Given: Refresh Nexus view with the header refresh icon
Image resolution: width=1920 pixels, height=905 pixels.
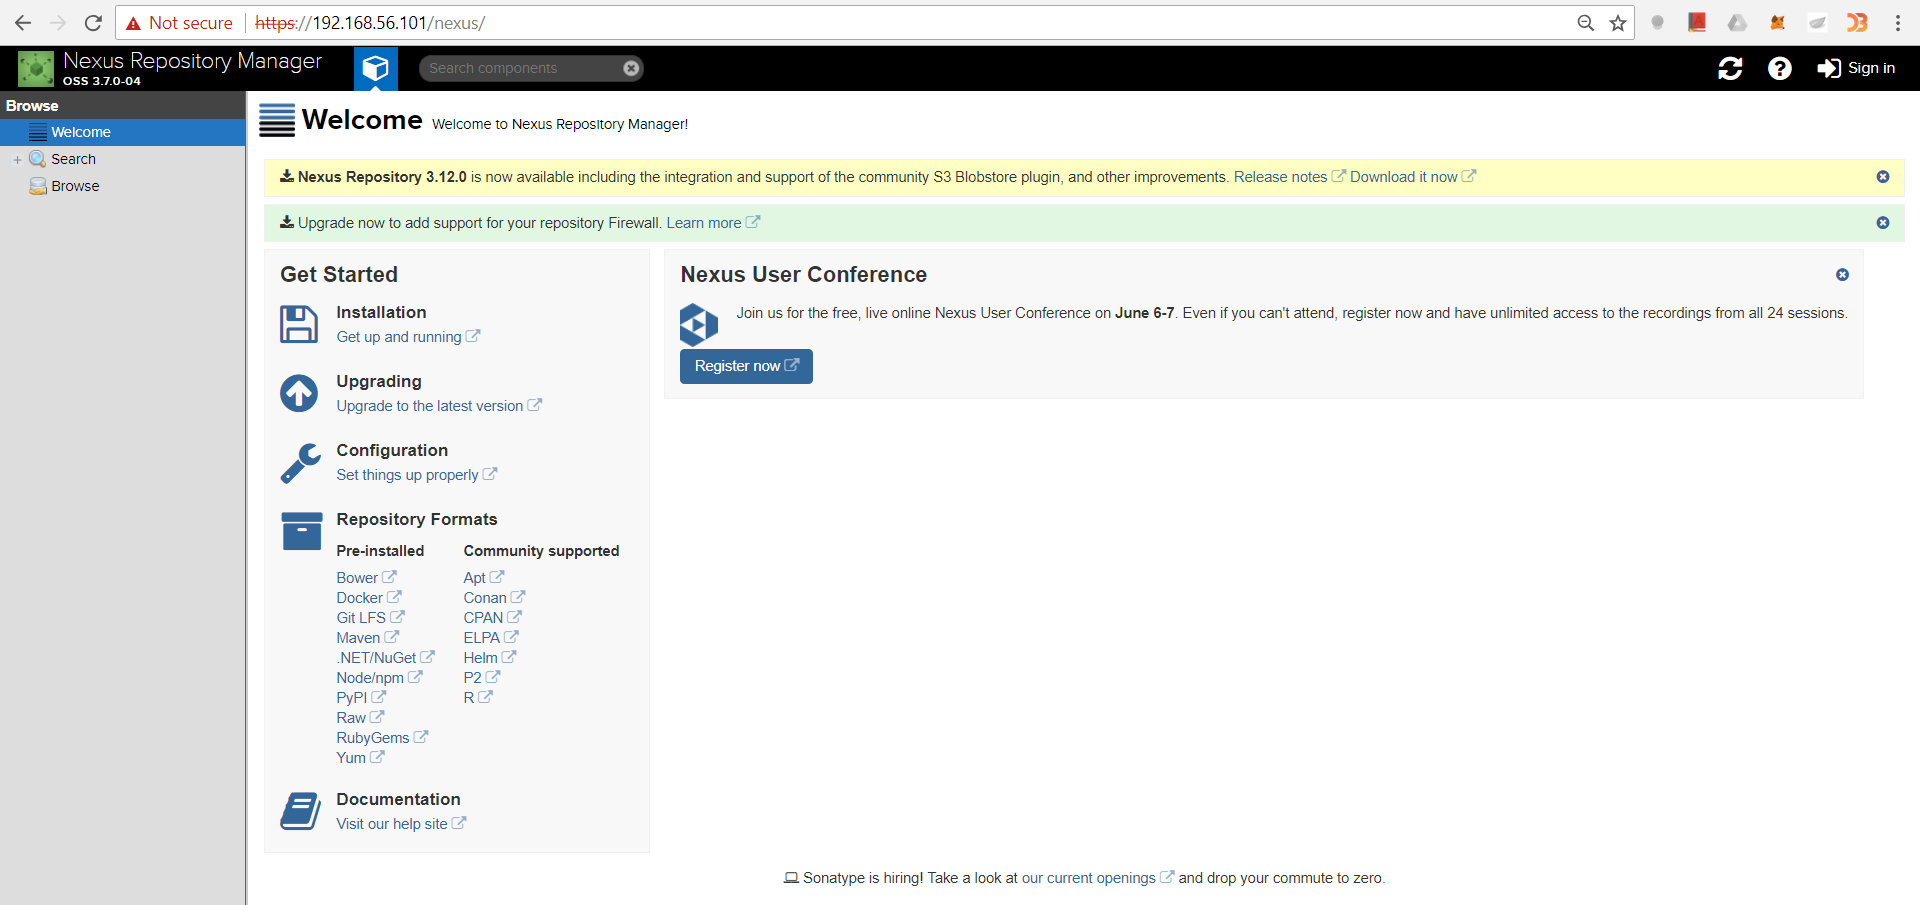Looking at the screenshot, I should (1730, 68).
